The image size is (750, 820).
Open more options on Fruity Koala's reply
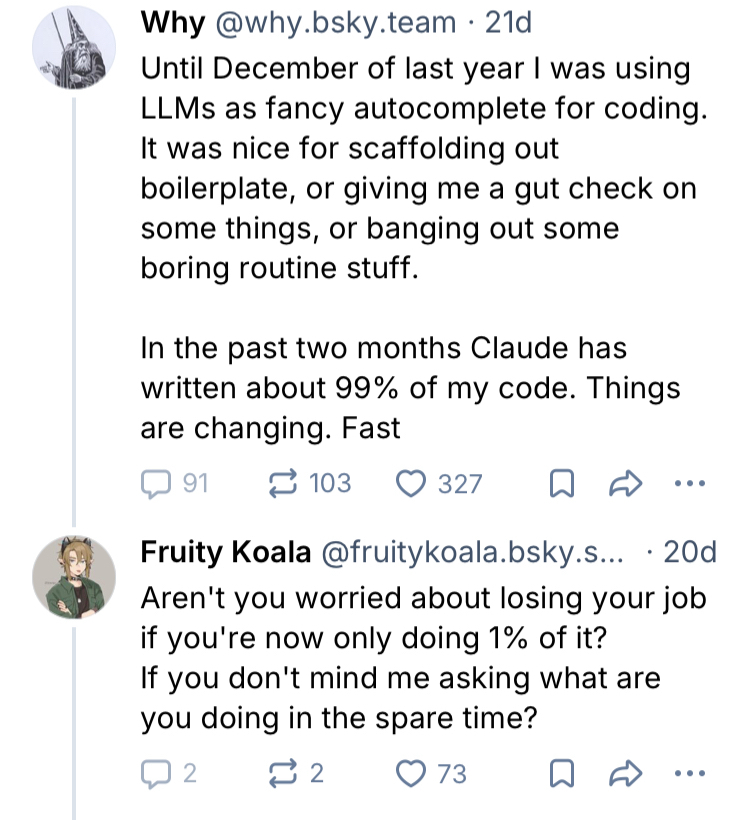point(688,773)
